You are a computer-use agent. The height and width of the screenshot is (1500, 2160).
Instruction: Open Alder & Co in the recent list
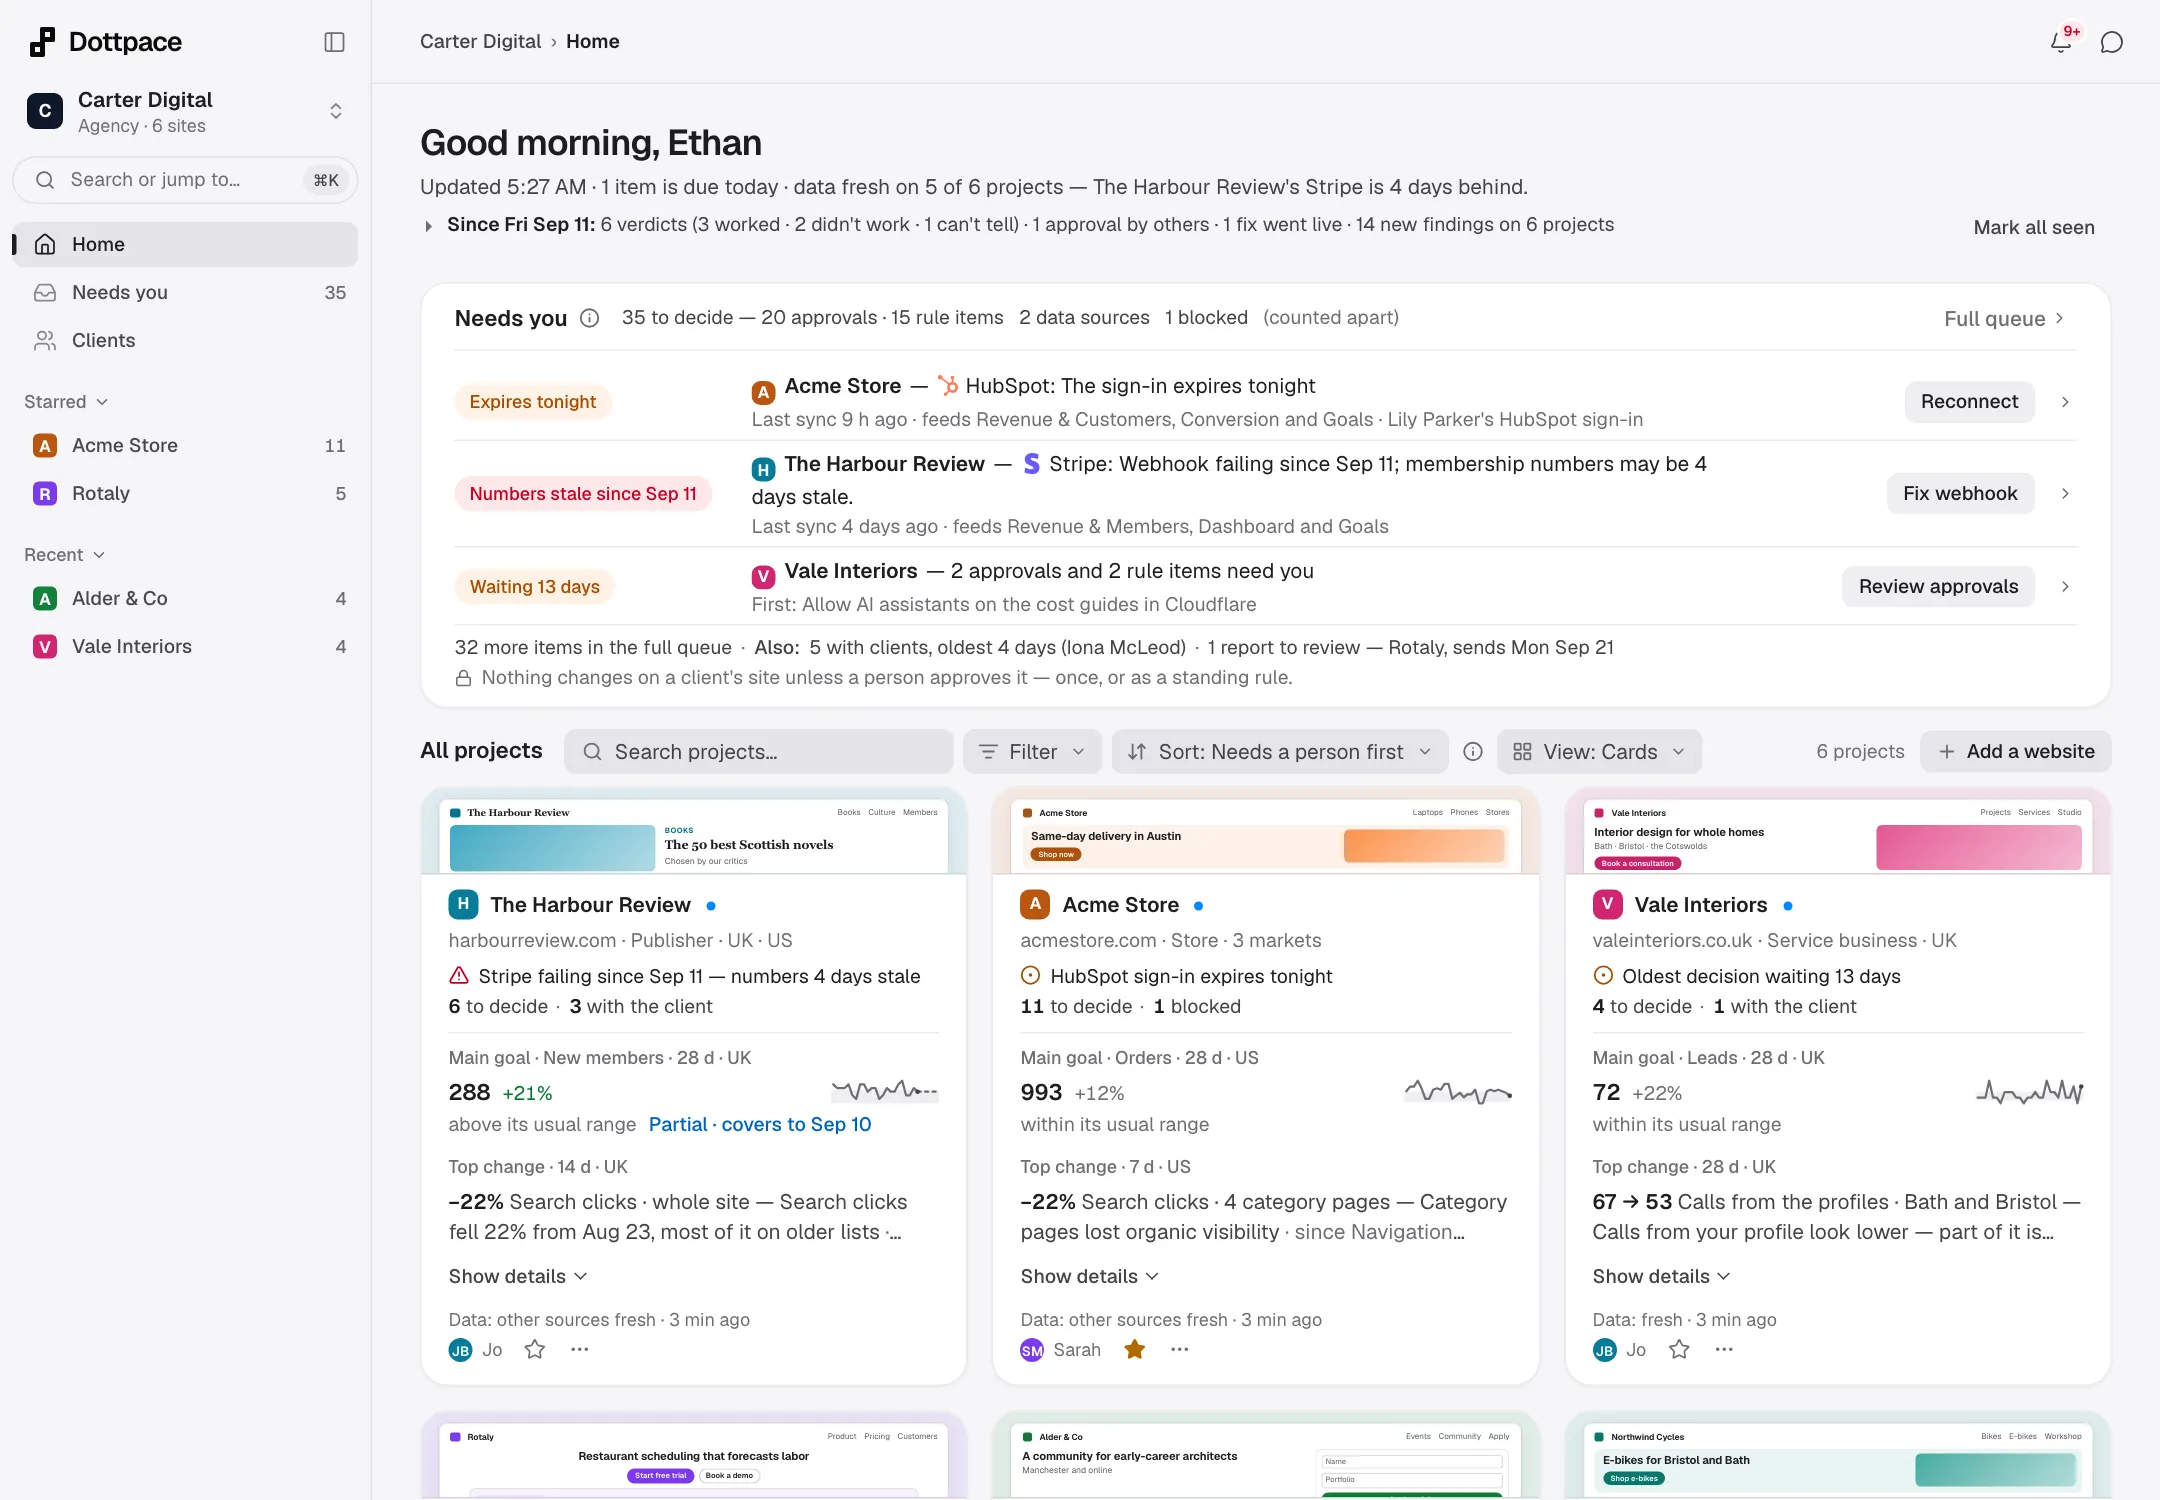pos(186,599)
